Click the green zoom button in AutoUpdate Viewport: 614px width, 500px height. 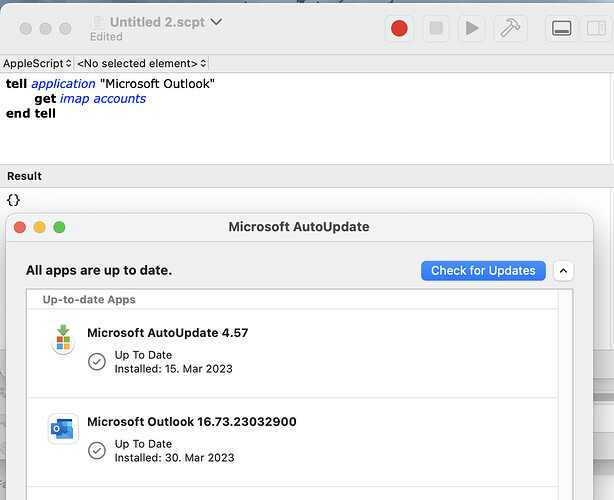59,227
